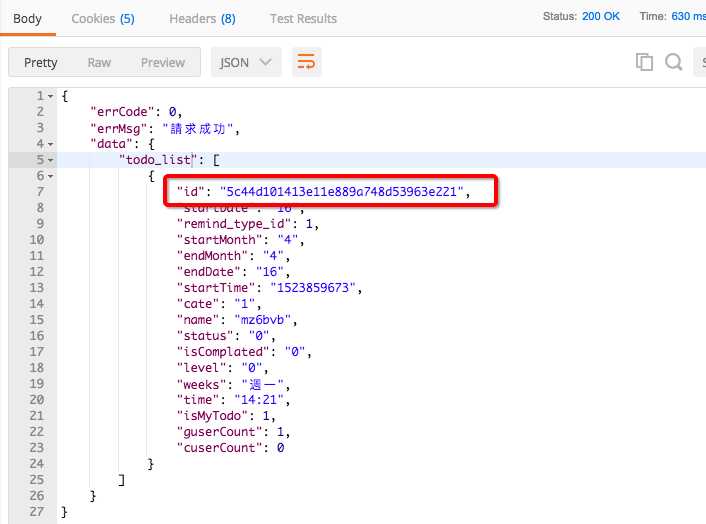Toggle the line wrap icon

pyautogui.click(x=306, y=62)
